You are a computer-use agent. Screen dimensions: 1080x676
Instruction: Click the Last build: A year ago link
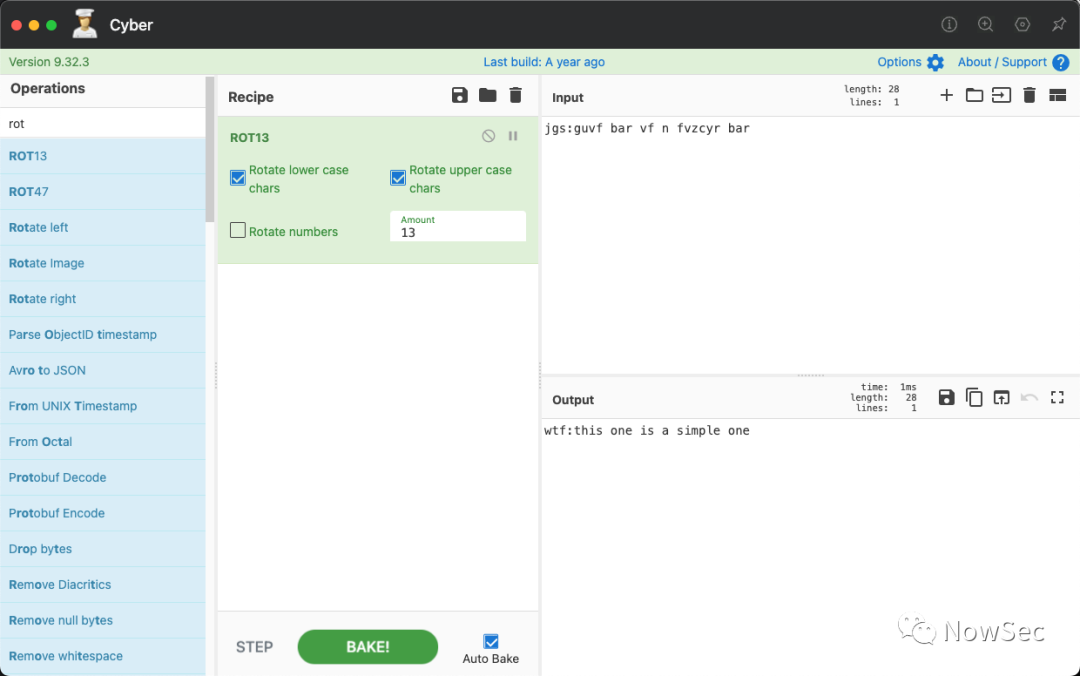point(544,62)
